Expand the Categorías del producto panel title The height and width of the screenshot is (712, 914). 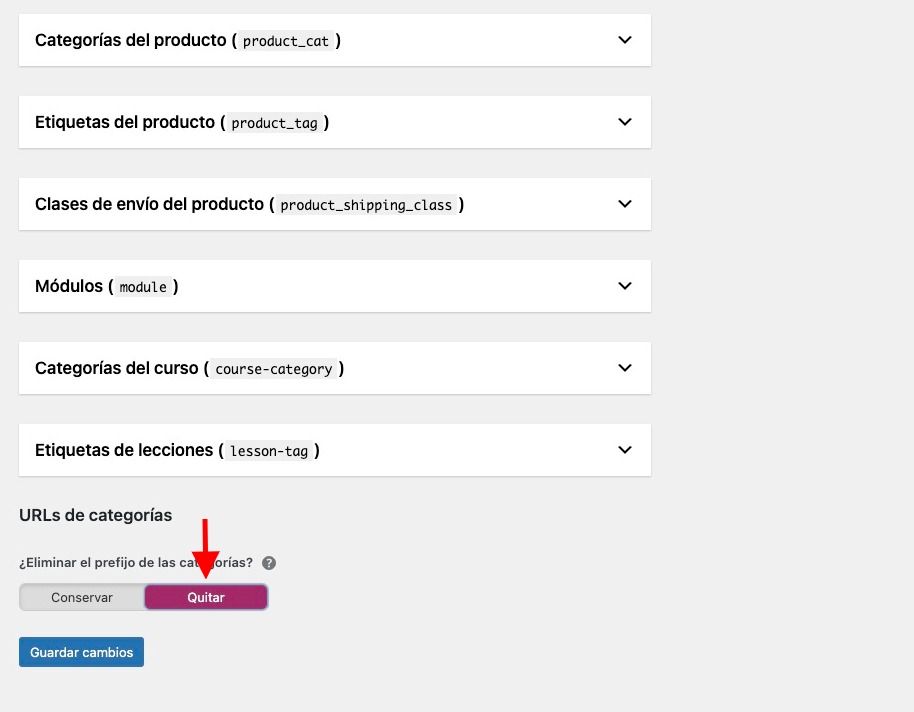coord(188,40)
